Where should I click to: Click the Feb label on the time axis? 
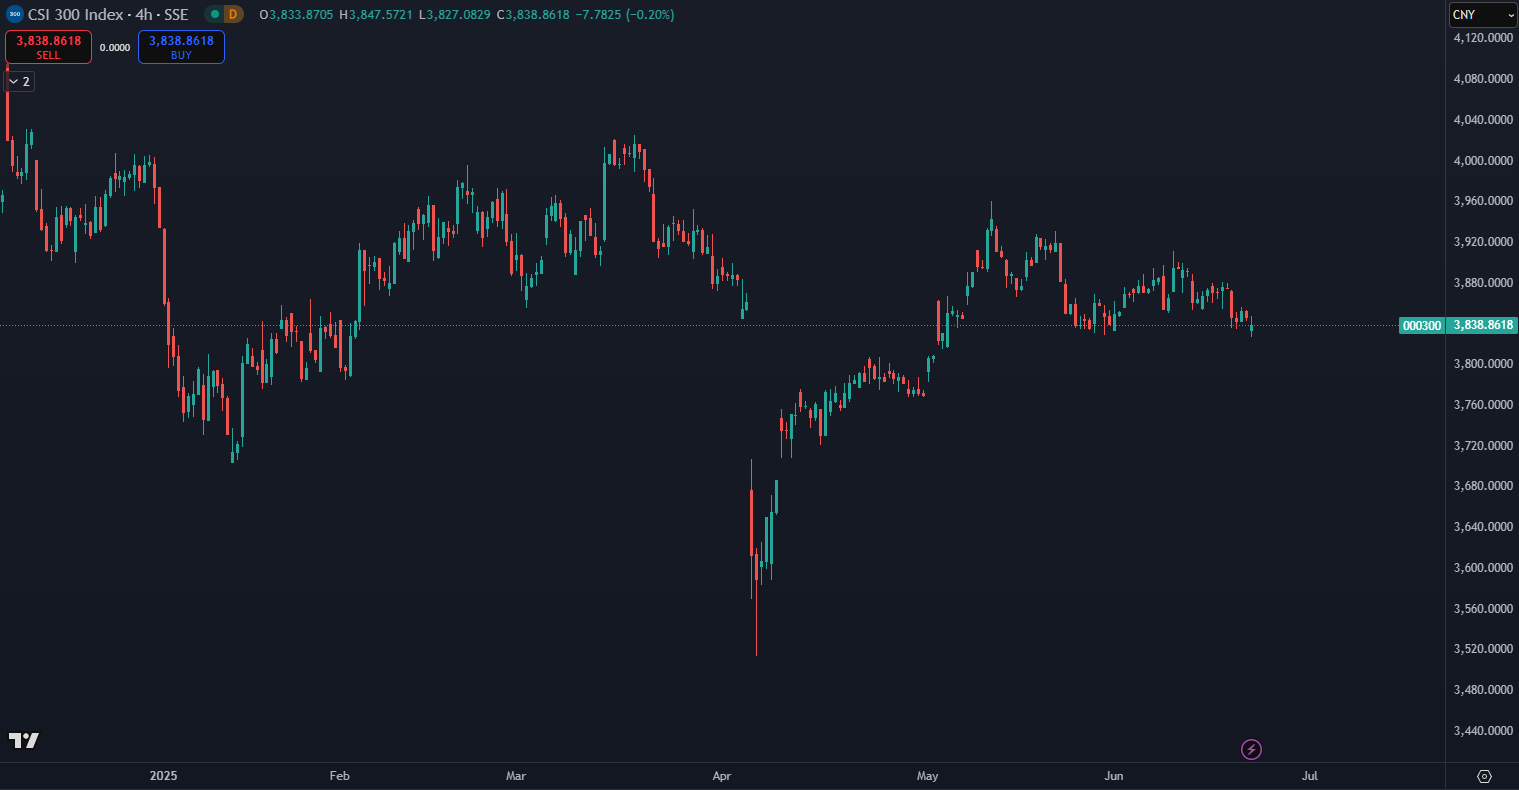[x=340, y=776]
